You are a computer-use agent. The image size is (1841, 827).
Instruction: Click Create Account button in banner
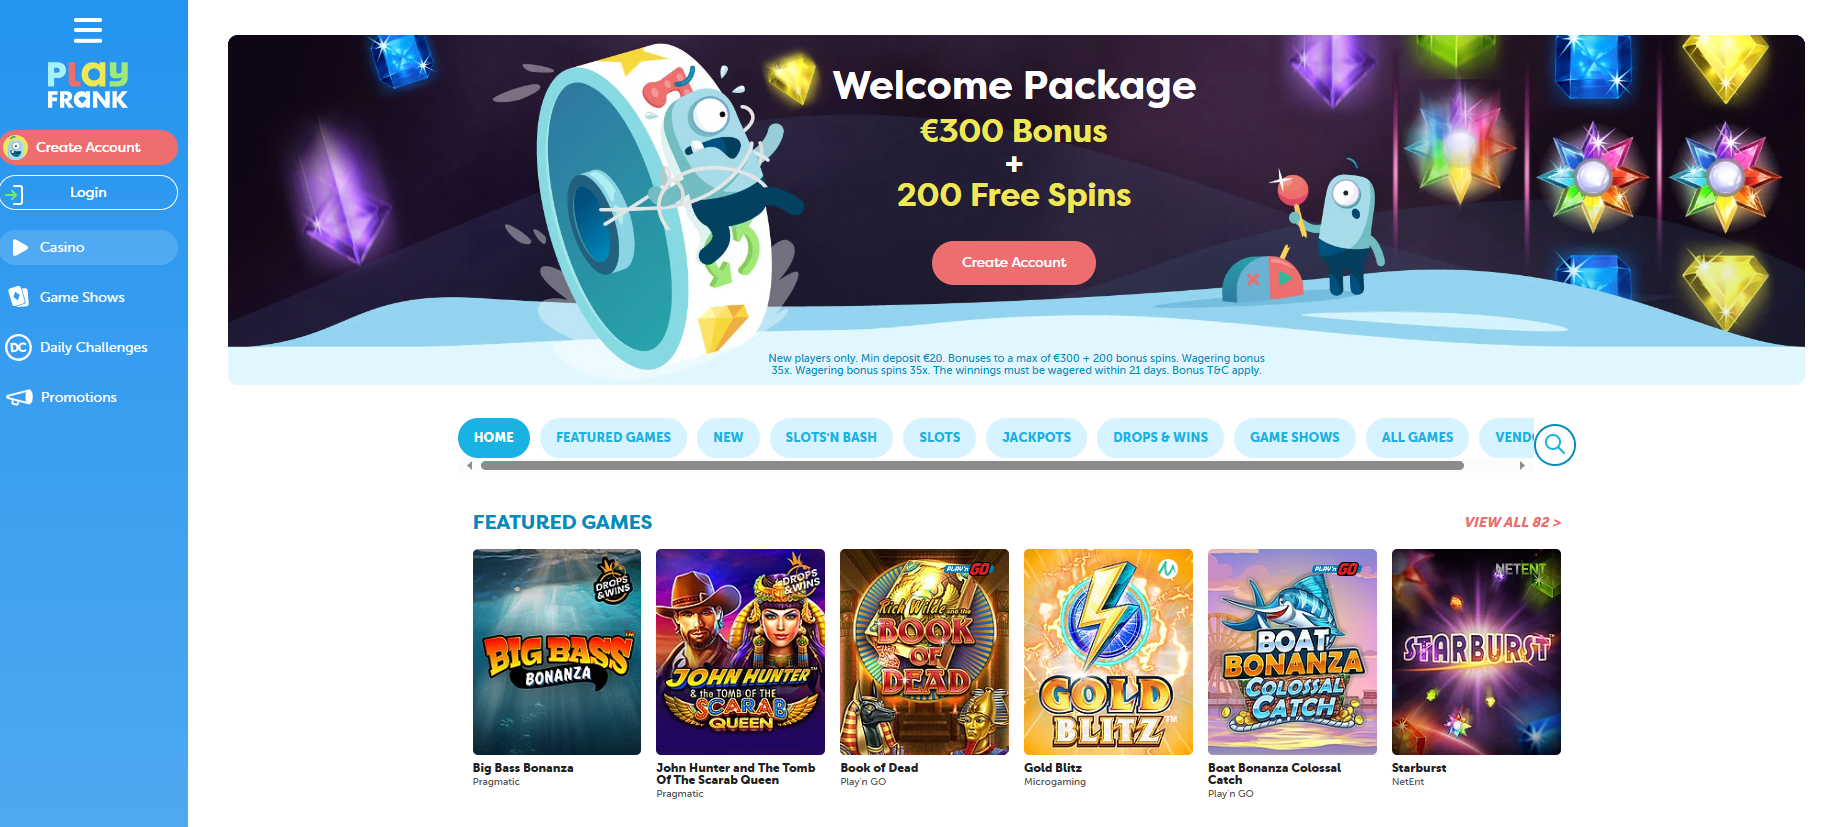[x=1014, y=262]
